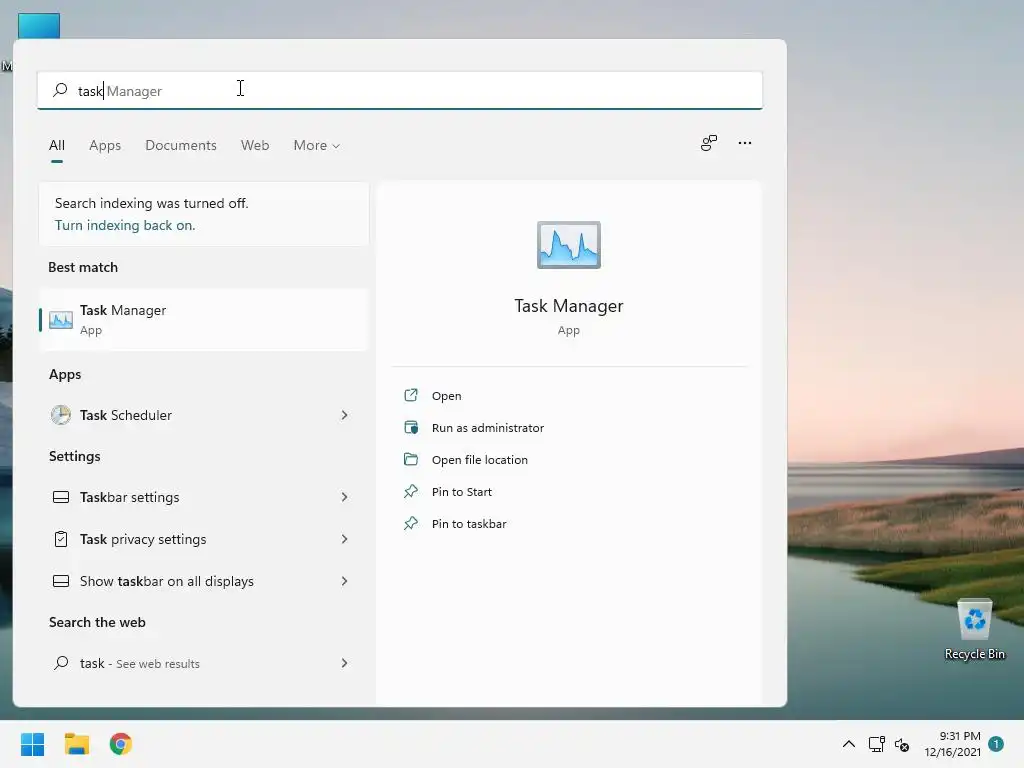Click the Task Scheduler clock icon
This screenshot has height=768, width=1024.
(61, 415)
